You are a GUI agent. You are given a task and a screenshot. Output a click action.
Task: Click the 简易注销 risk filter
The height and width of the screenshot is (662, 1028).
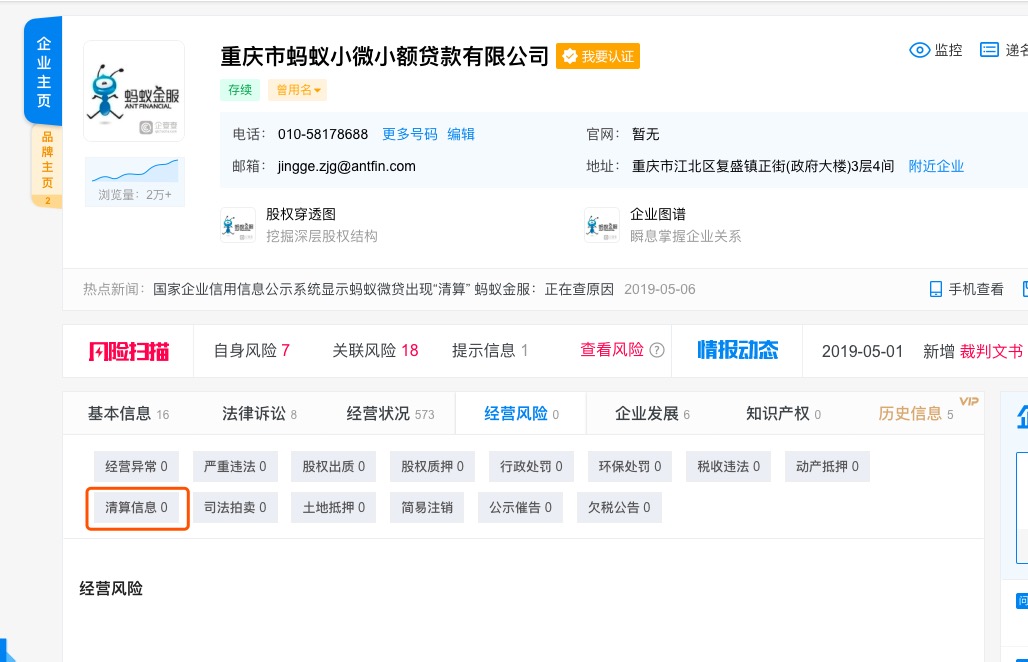427,507
